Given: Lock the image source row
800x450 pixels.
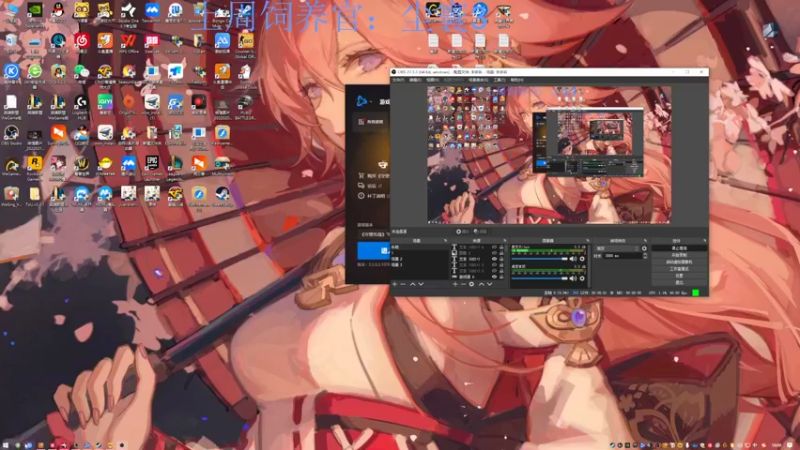Looking at the screenshot, I should click(x=501, y=253).
